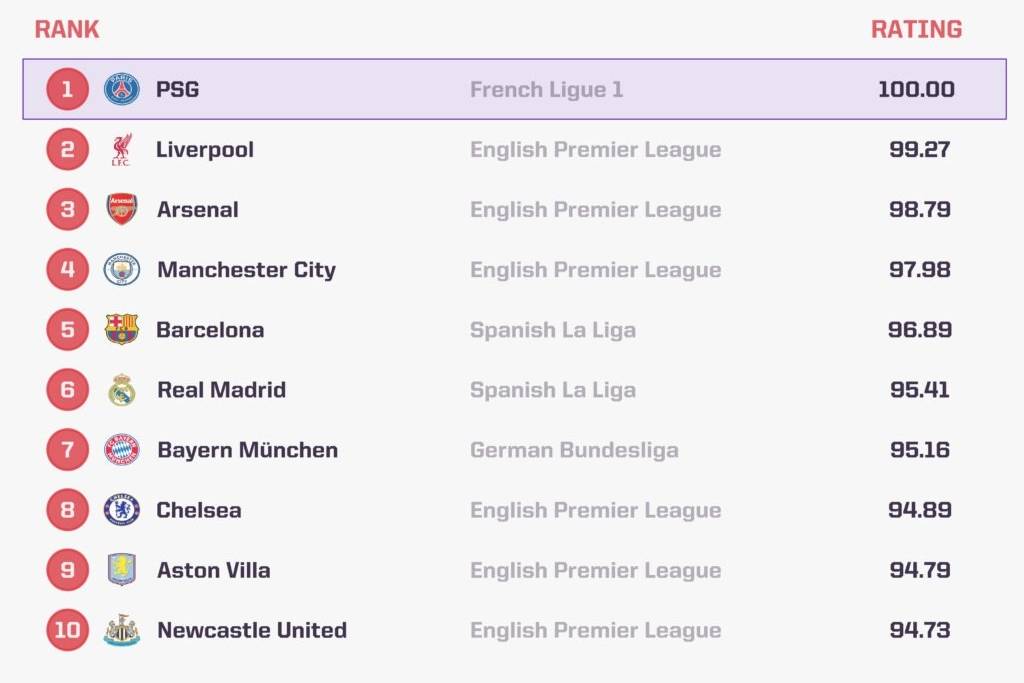
Task: Click the Barcelona club crest icon
Action: (x=122, y=330)
